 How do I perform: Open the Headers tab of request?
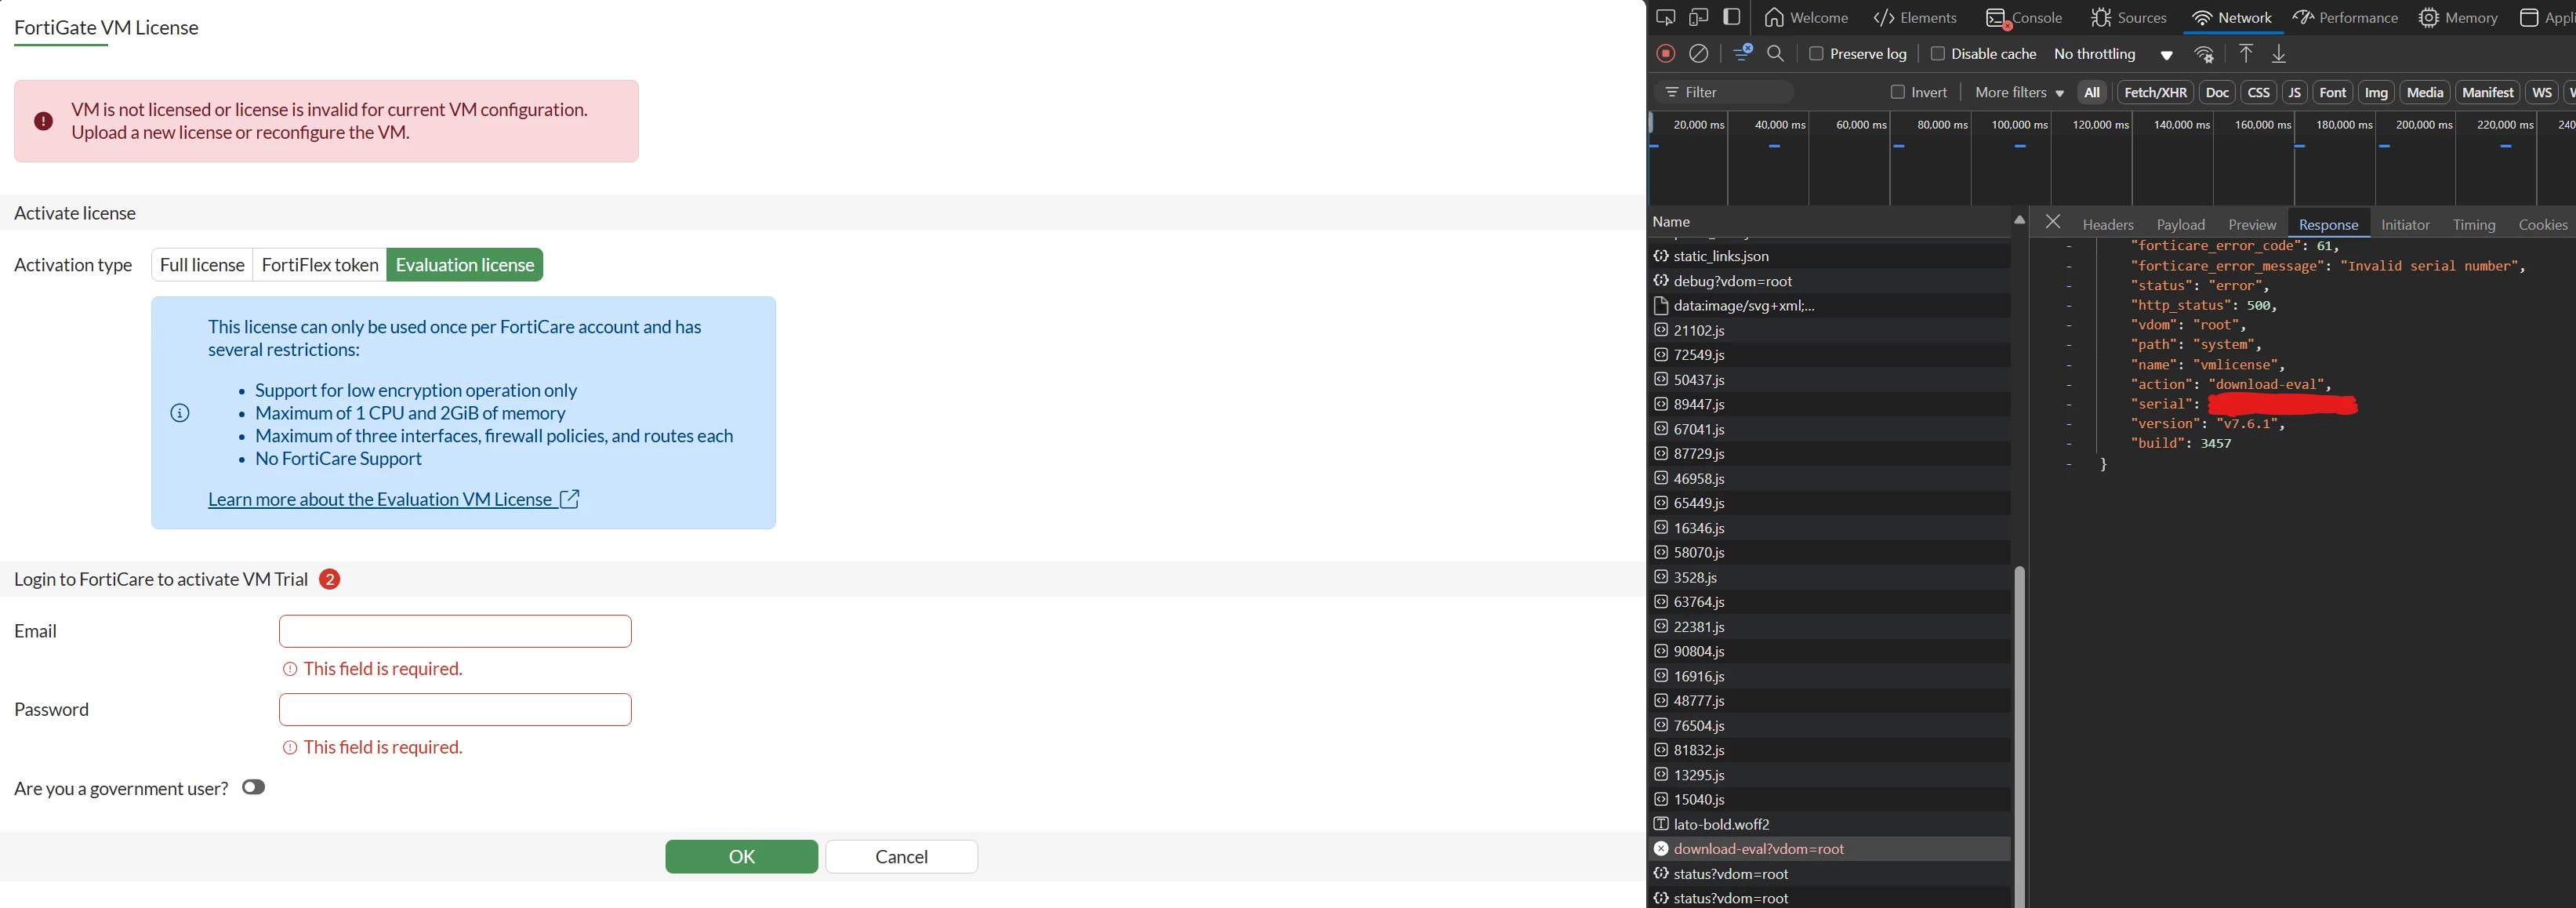click(x=2108, y=224)
